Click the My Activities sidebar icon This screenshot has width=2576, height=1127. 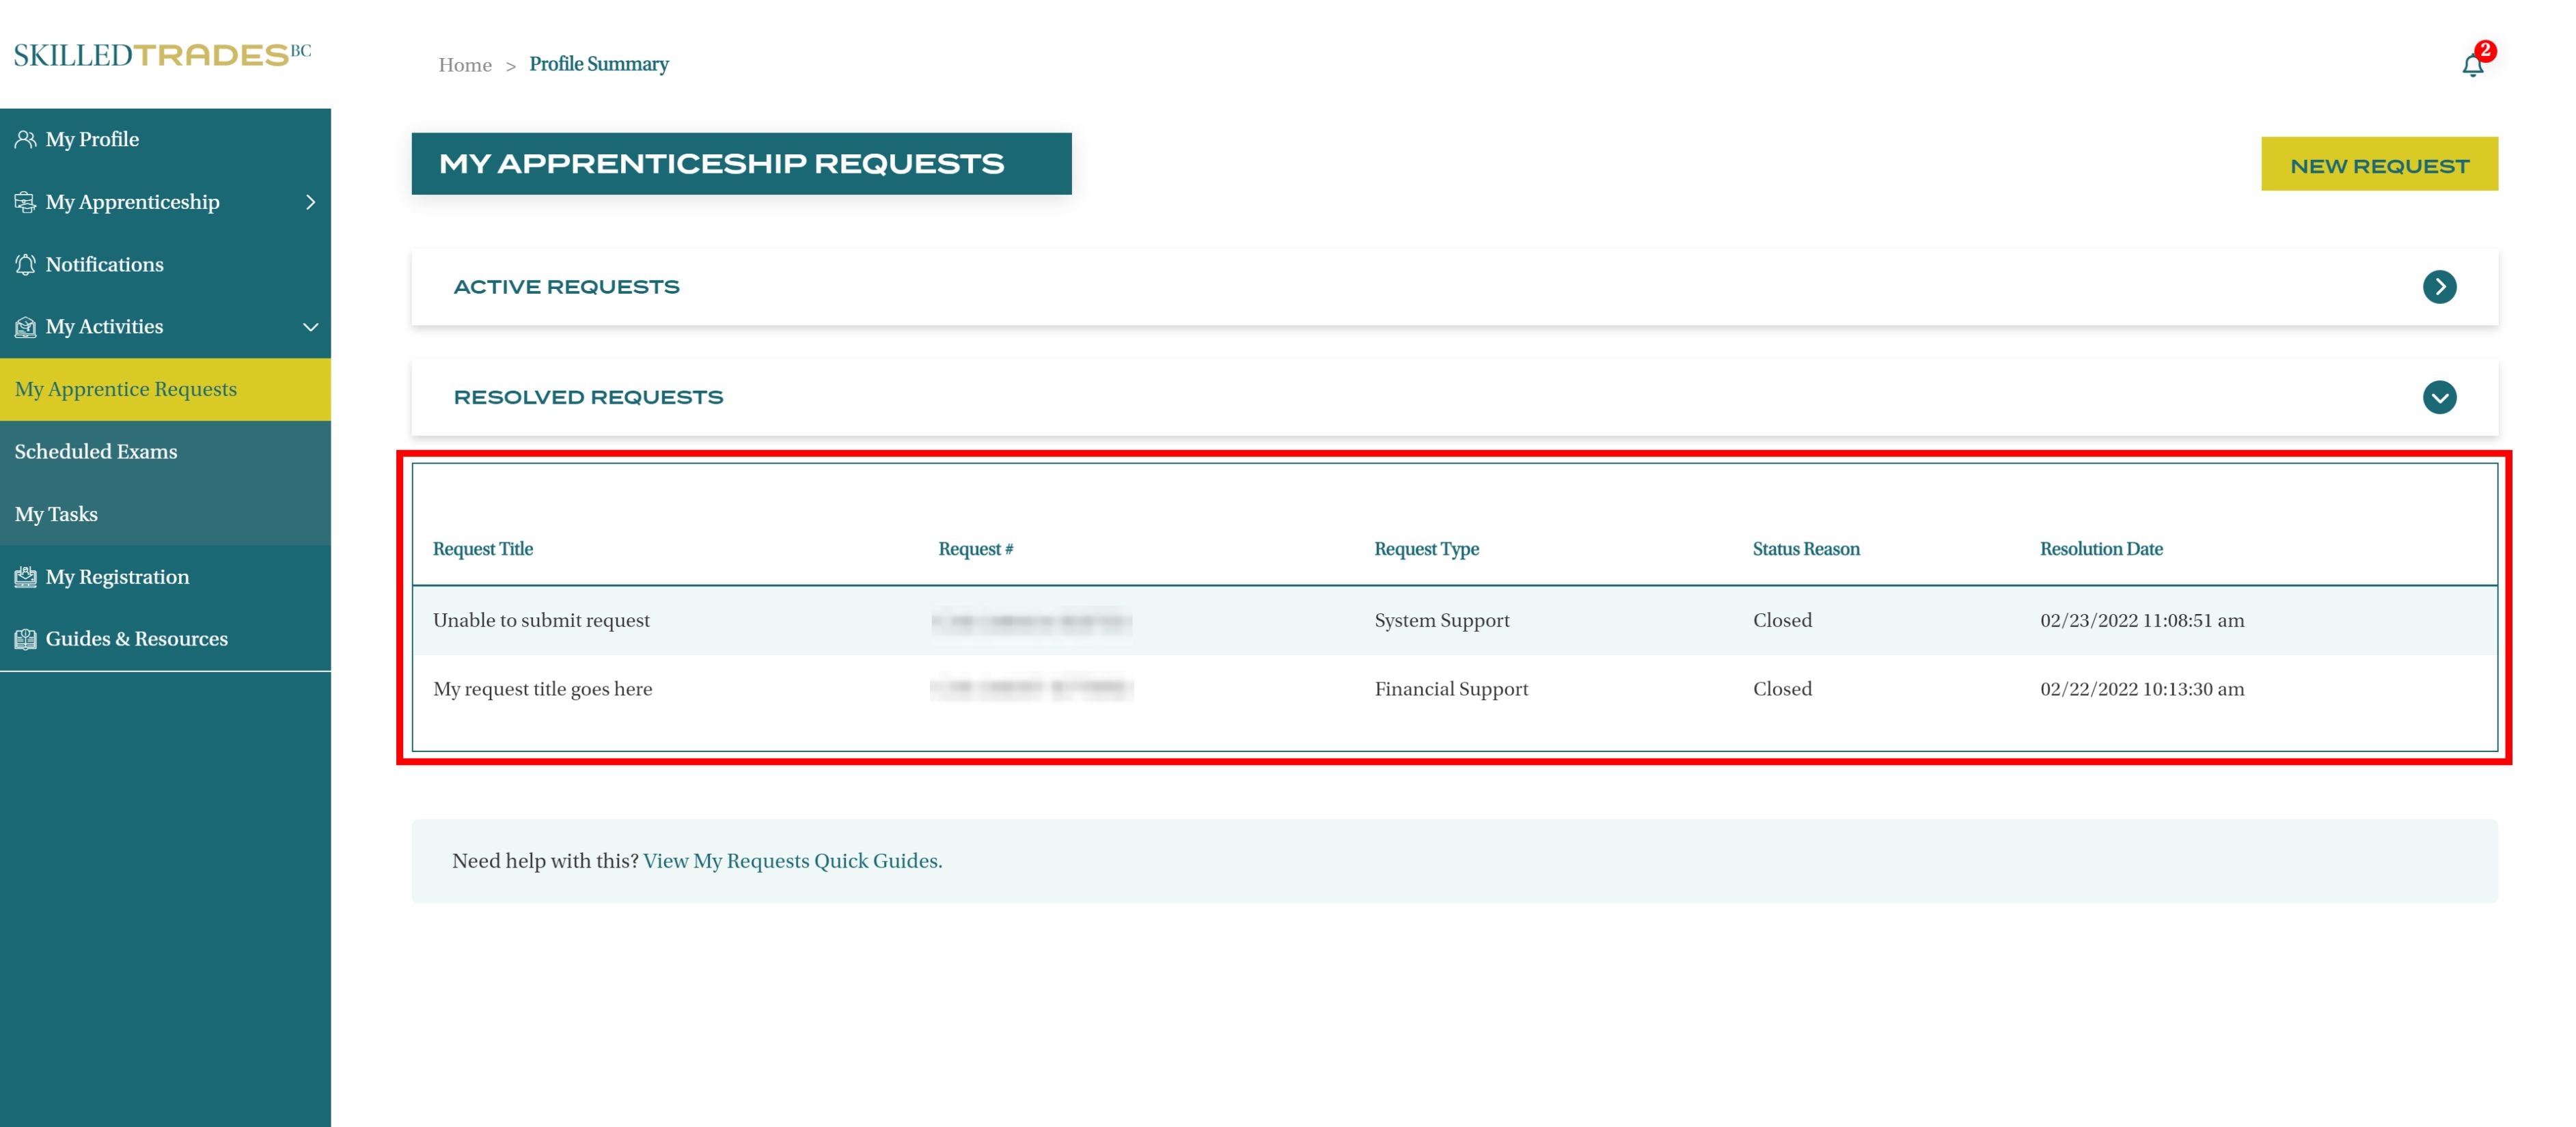tap(25, 327)
